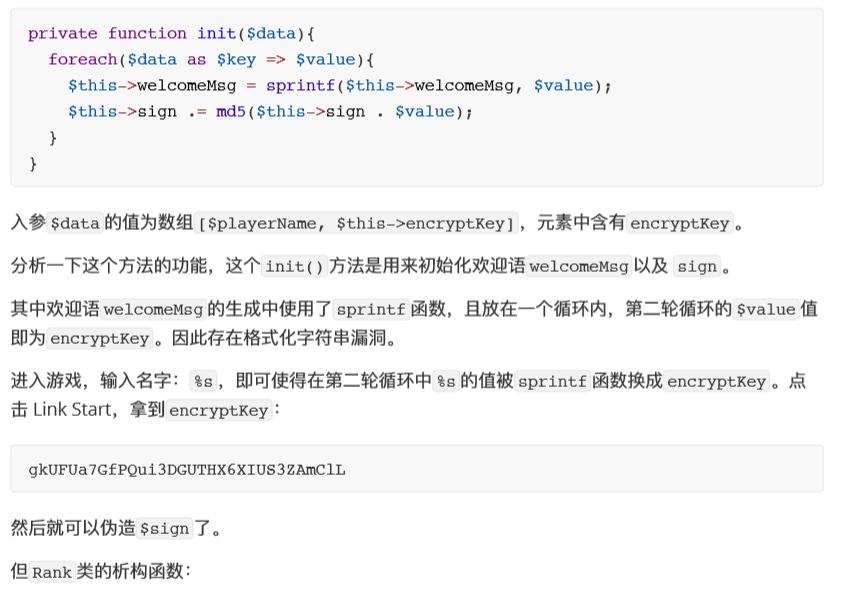
Task: Click the inline sign code after 以及
Action: pyautogui.click(x=697, y=267)
